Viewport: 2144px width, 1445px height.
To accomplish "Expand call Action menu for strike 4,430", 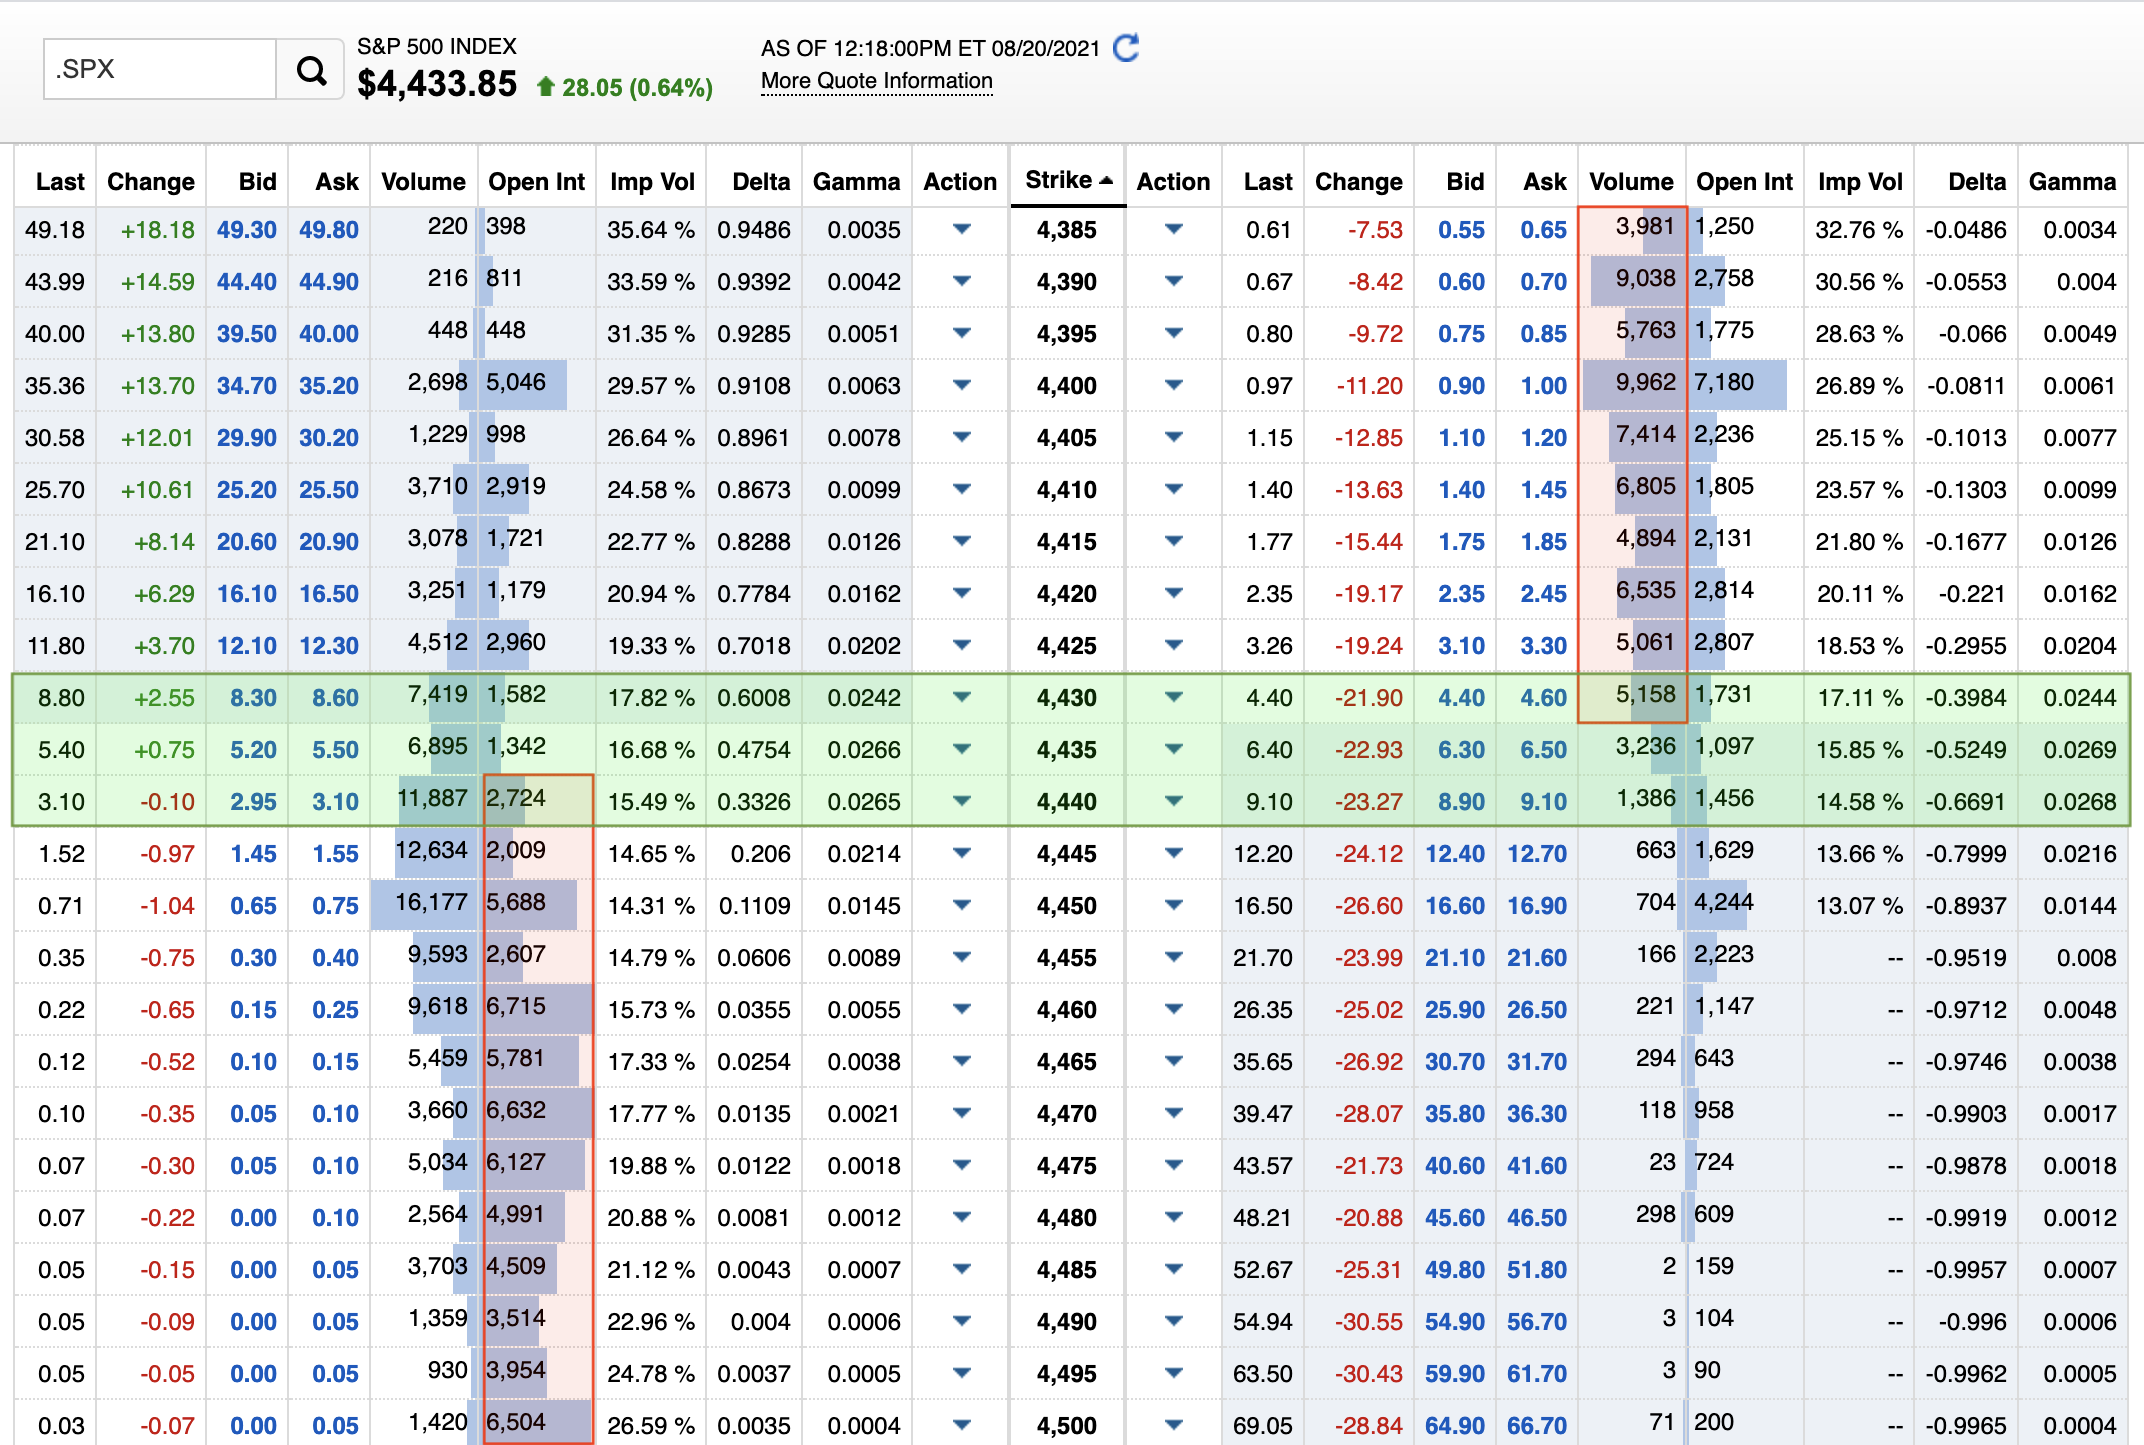I will (x=961, y=697).
